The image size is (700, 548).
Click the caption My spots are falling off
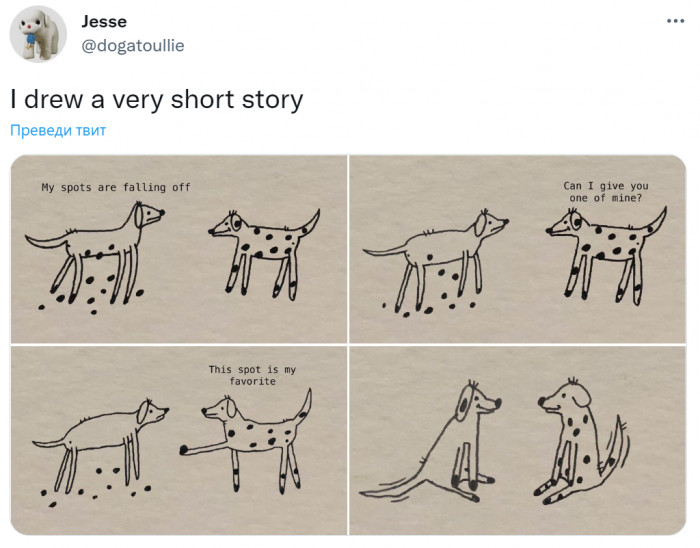[x=116, y=187]
